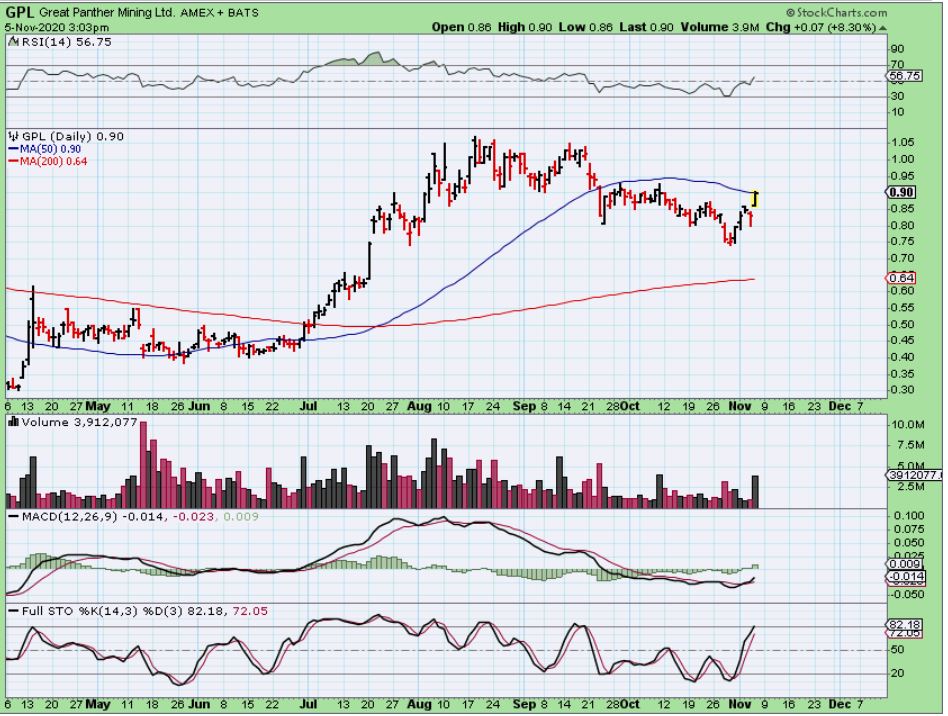Click the 5-Nov-2020 3:03pm timestamp
The width and height of the screenshot is (948, 716).
point(57,28)
